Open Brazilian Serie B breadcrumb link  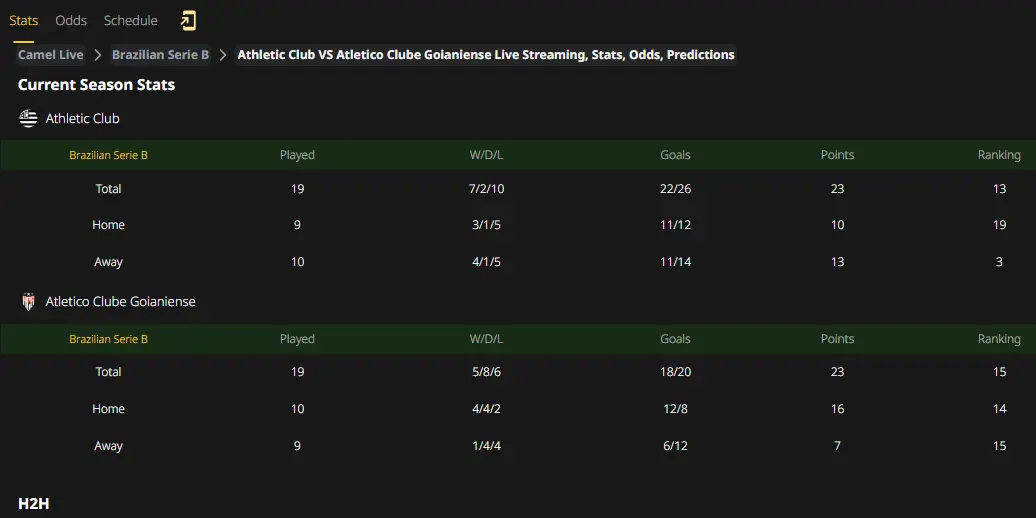pos(161,55)
